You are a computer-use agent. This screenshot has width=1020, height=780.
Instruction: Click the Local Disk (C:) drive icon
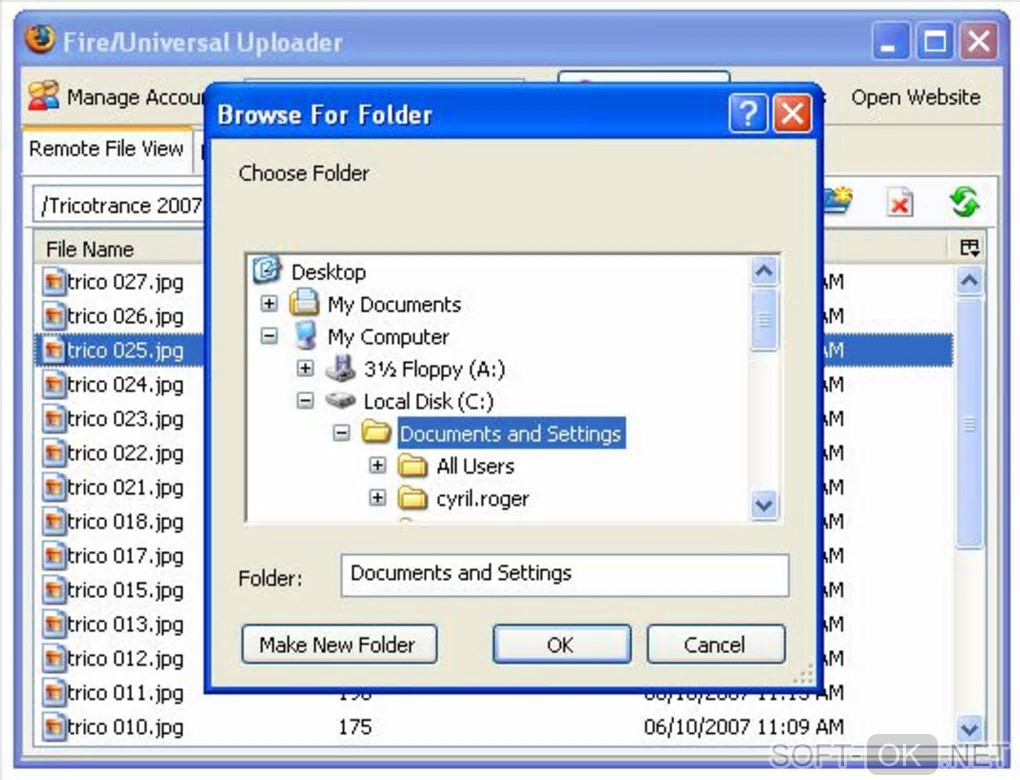point(340,400)
